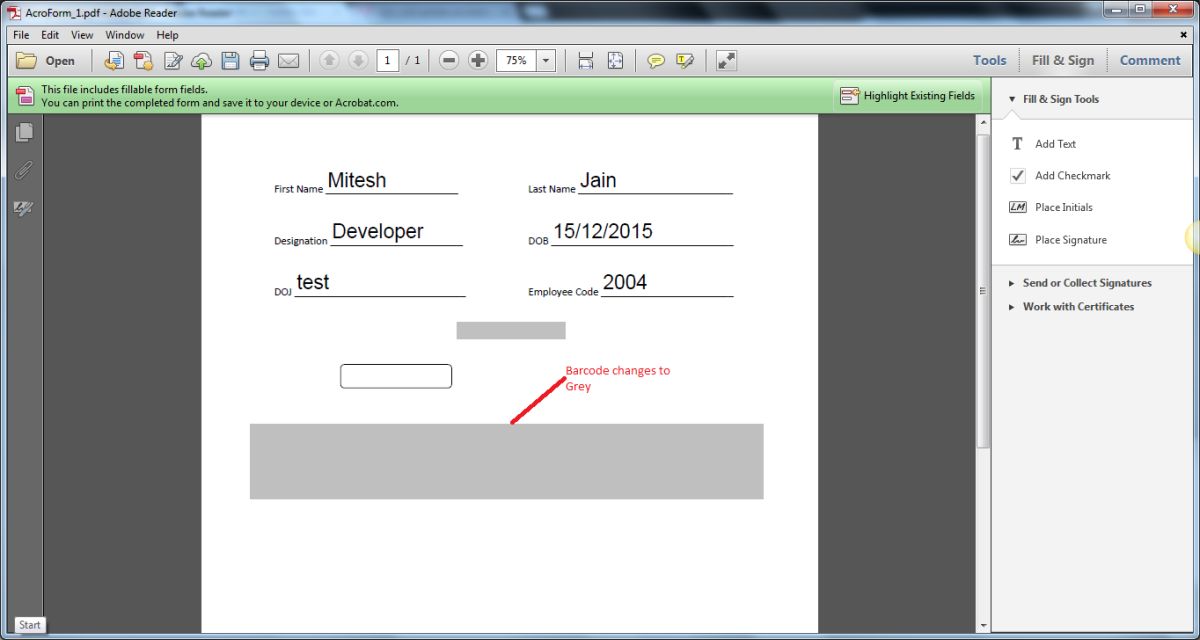Select the highlight text tool icon
This screenshot has width=1200, height=640.
[x=685, y=61]
